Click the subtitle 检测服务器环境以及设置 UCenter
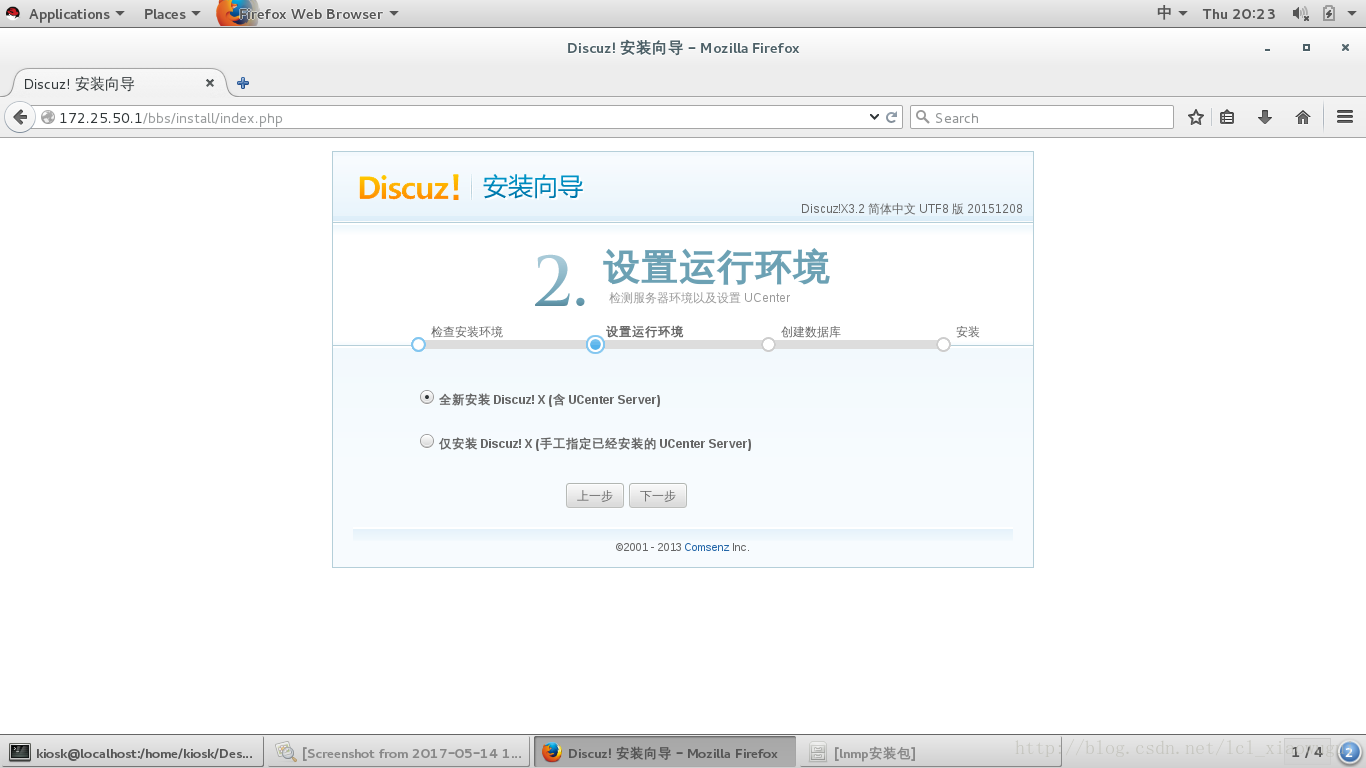Viewport: 1366px width, 768px height. point(700,298)
